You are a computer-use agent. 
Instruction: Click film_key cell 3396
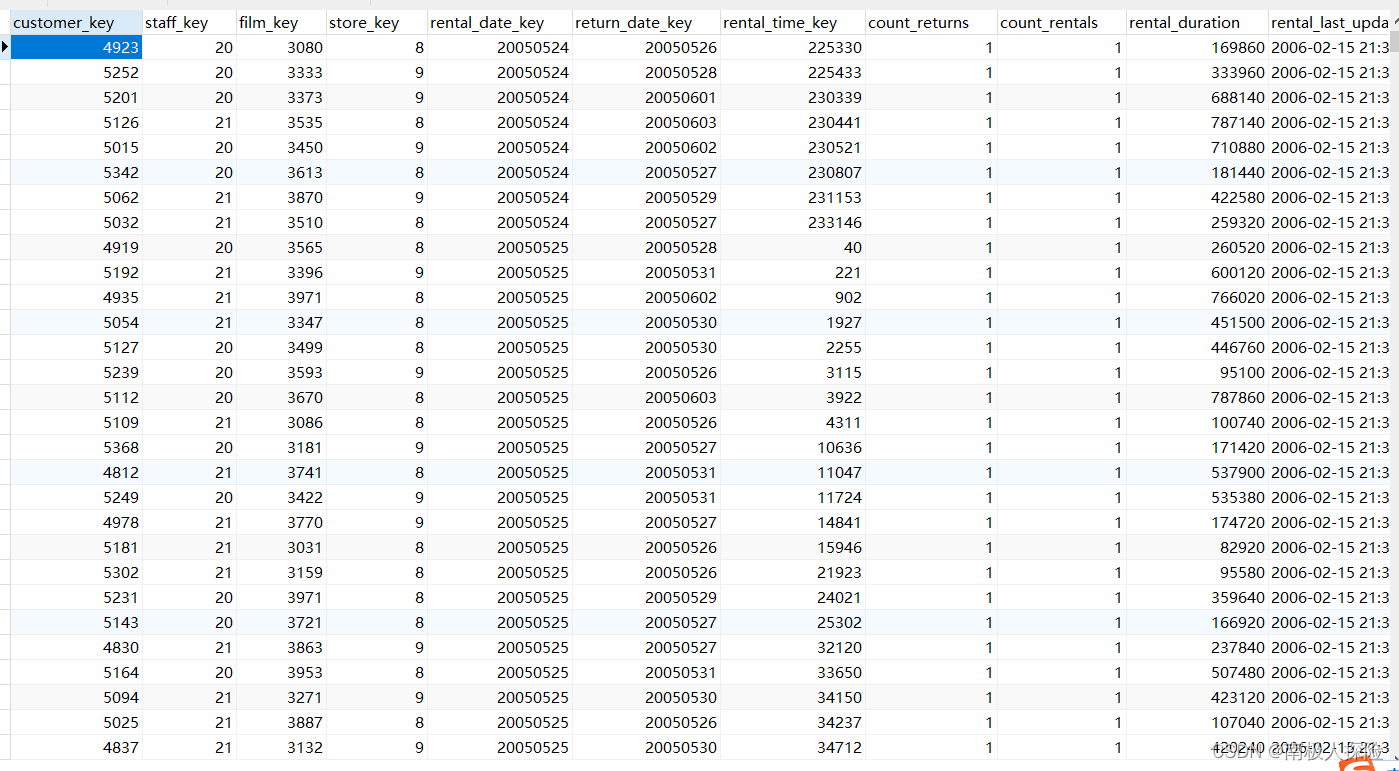tap(282, 272)
